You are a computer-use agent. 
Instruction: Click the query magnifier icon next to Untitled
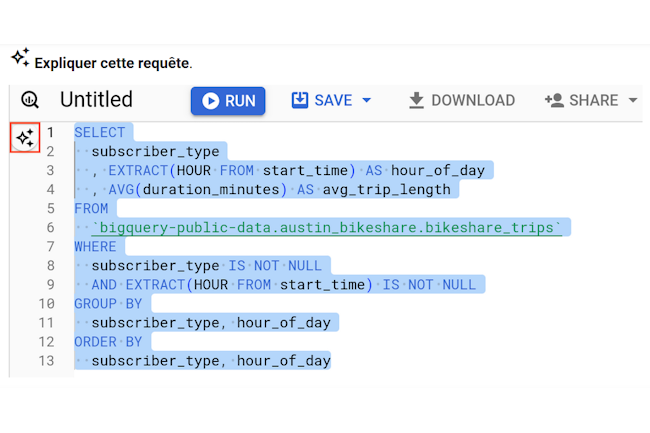point(30,100)
